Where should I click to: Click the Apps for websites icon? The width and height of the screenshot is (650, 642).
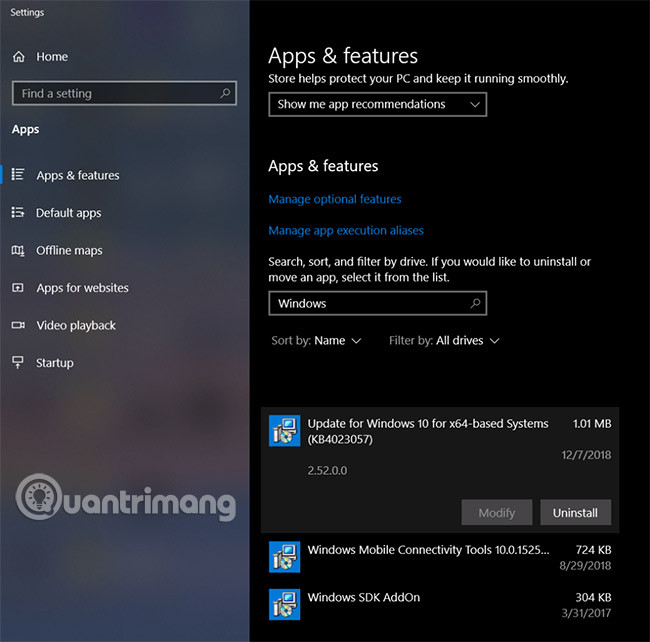18,288
